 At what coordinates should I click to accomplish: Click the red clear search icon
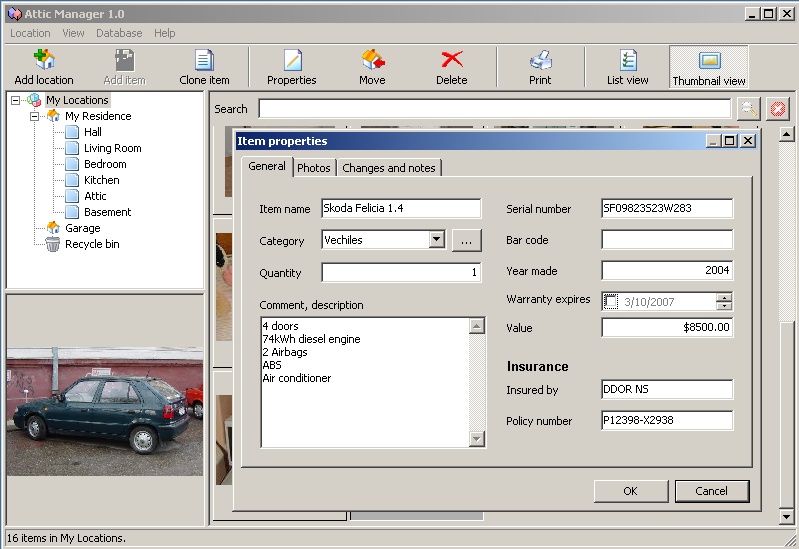(x=777, y=109)
